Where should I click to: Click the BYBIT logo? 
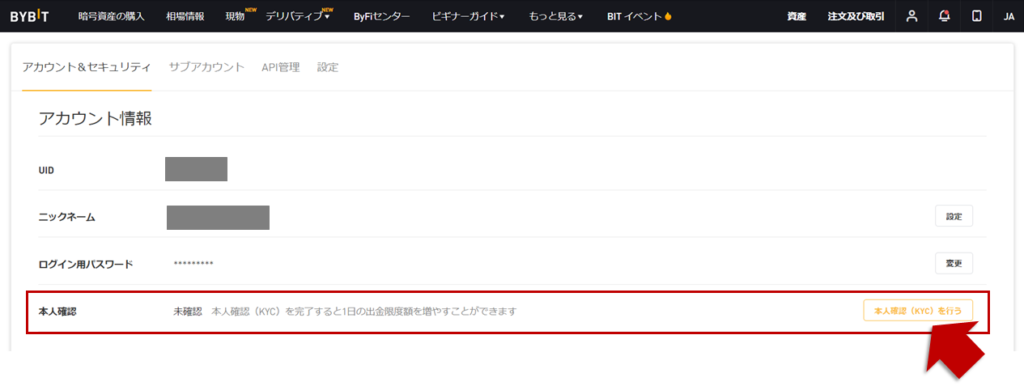click(29, 16)
